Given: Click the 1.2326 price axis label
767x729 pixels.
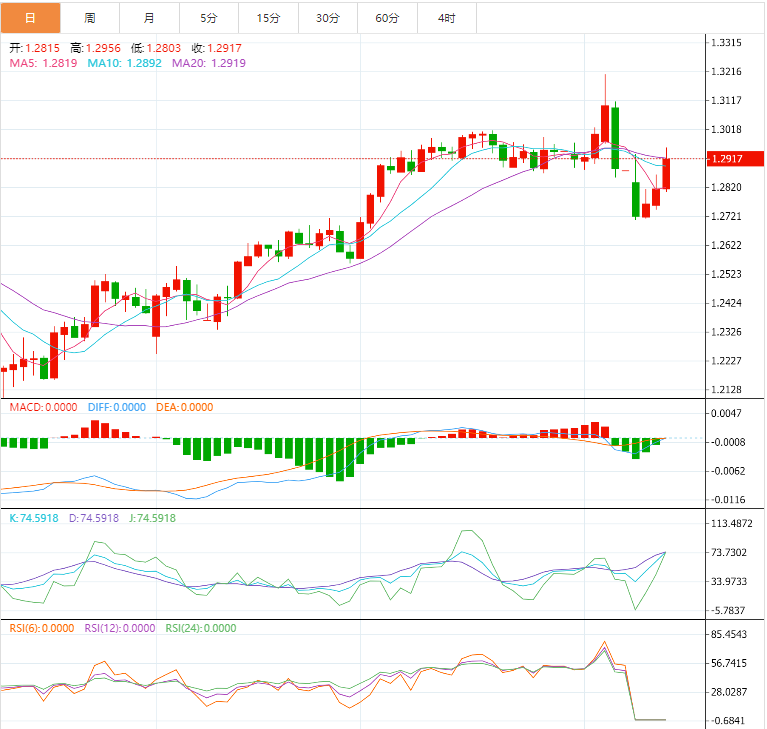Looking at the screenshot, I should 726,332.
